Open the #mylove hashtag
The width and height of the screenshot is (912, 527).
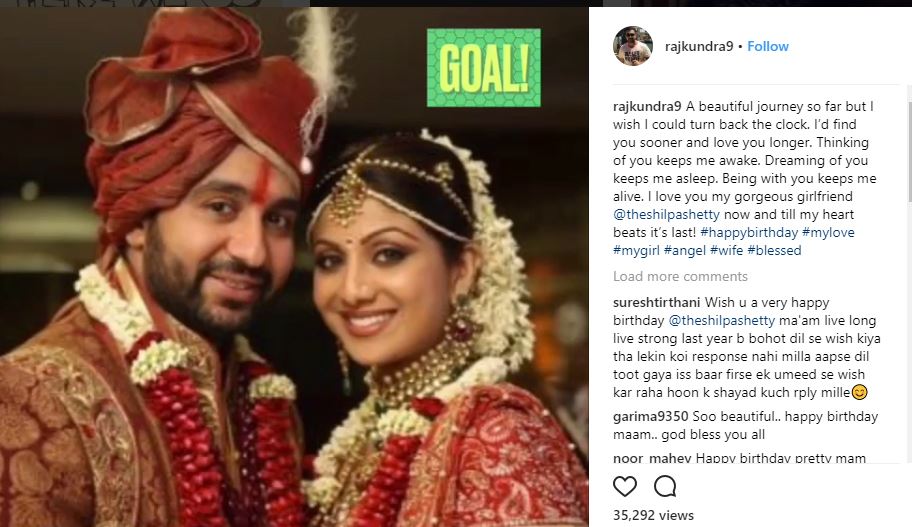coord(828,233)
